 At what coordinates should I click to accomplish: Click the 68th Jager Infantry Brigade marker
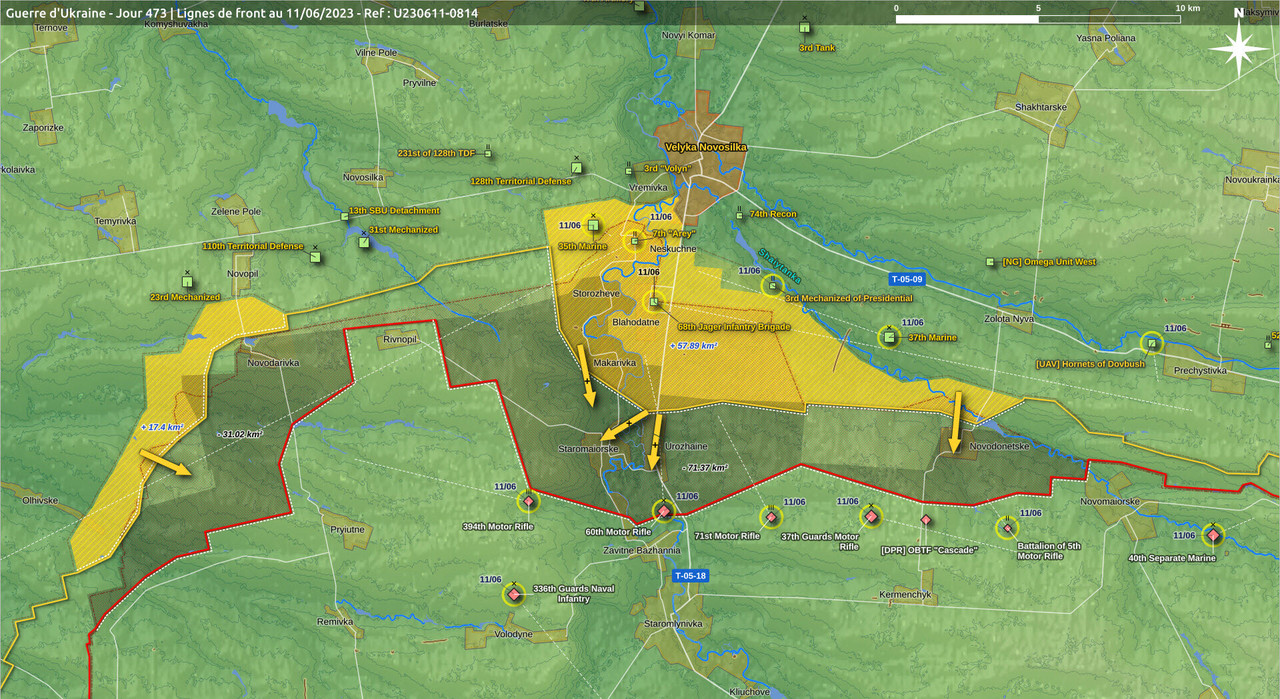pyautogui.click(x=654, y=302)
